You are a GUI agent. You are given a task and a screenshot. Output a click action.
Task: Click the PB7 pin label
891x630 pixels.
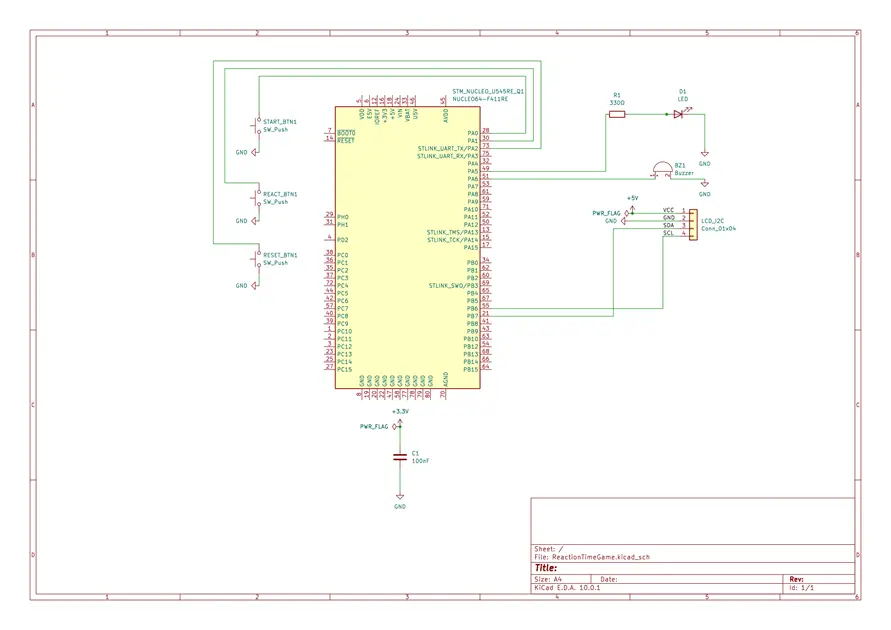pyautogui.click(x=473, y=316)
